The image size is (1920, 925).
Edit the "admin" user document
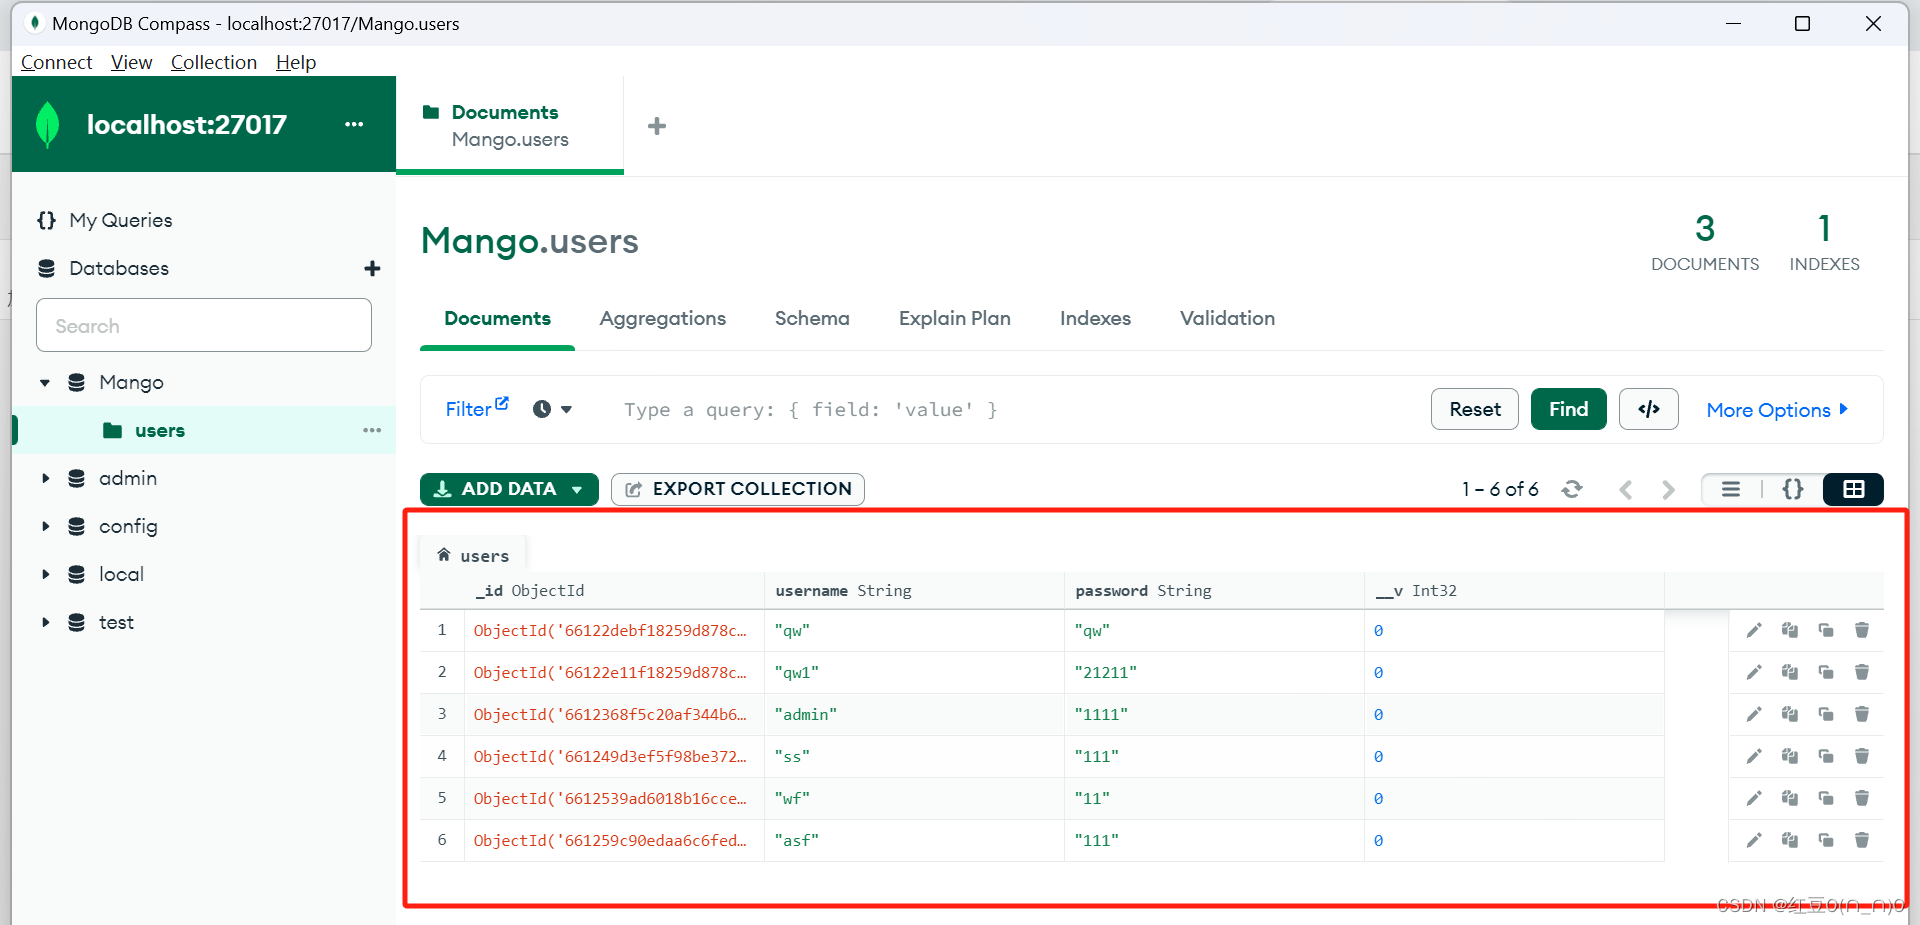pyautogui.click(x=1754, y=714)
